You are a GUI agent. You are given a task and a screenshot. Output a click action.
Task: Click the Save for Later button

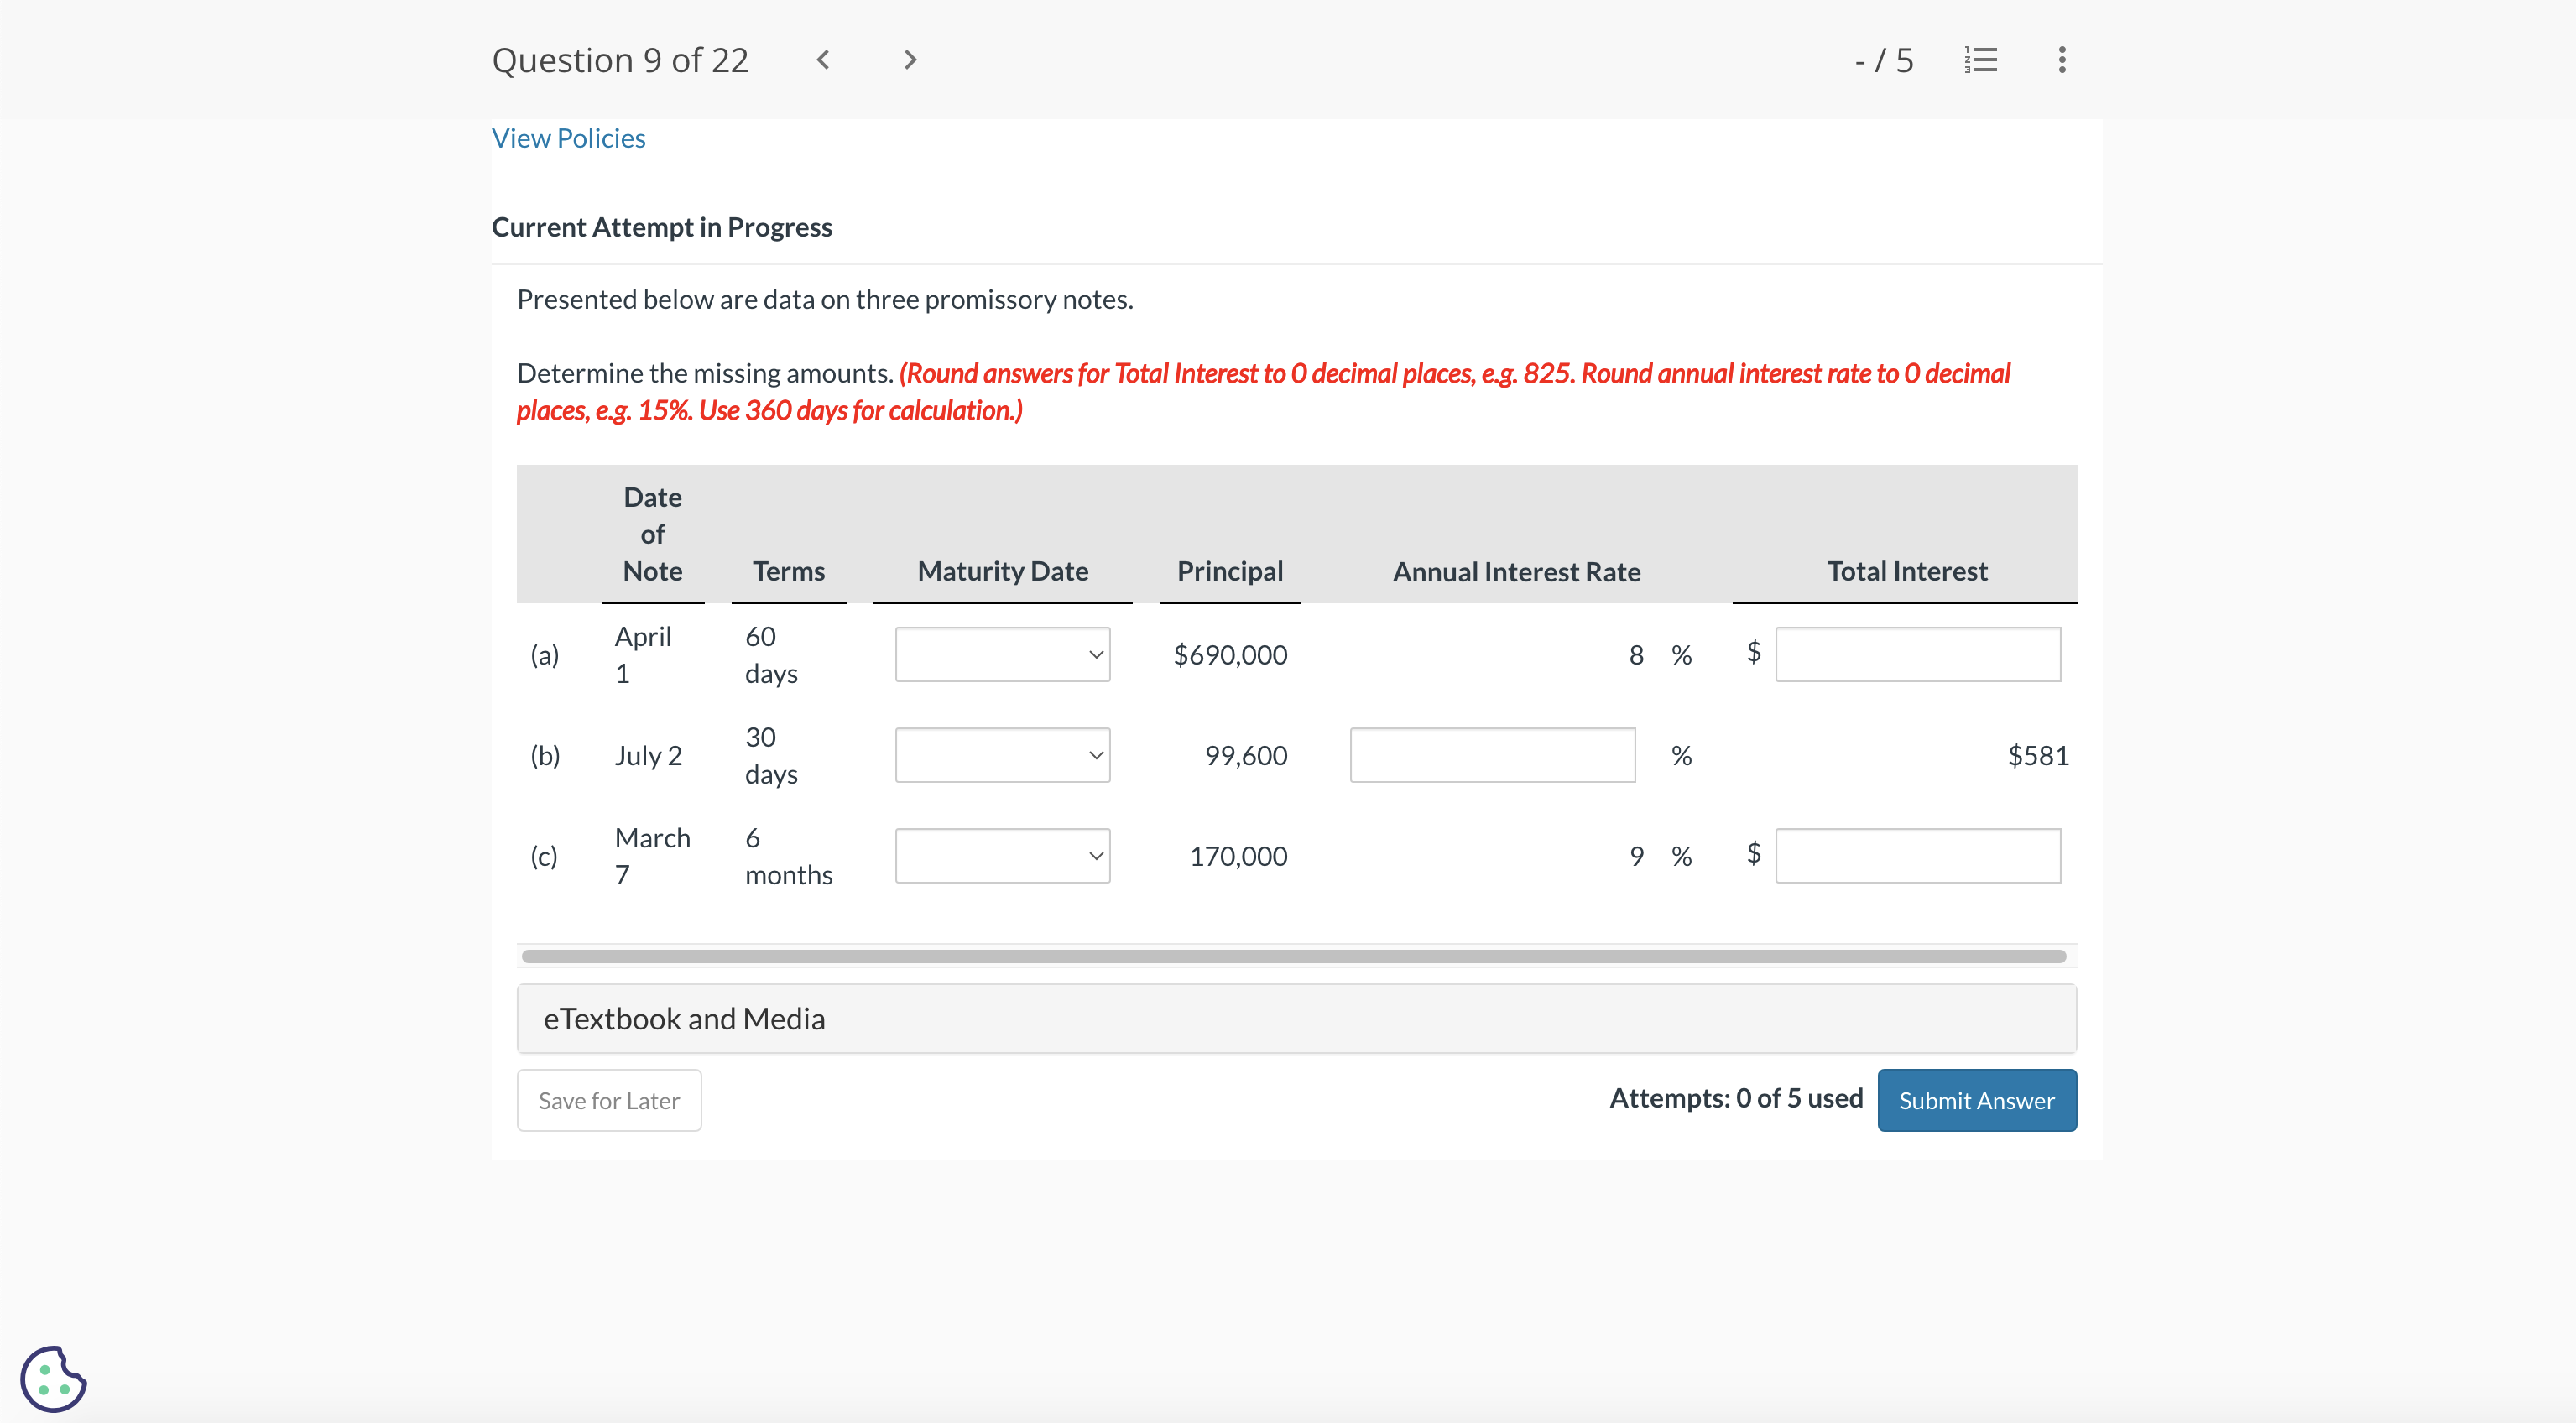pos(609,1100)
